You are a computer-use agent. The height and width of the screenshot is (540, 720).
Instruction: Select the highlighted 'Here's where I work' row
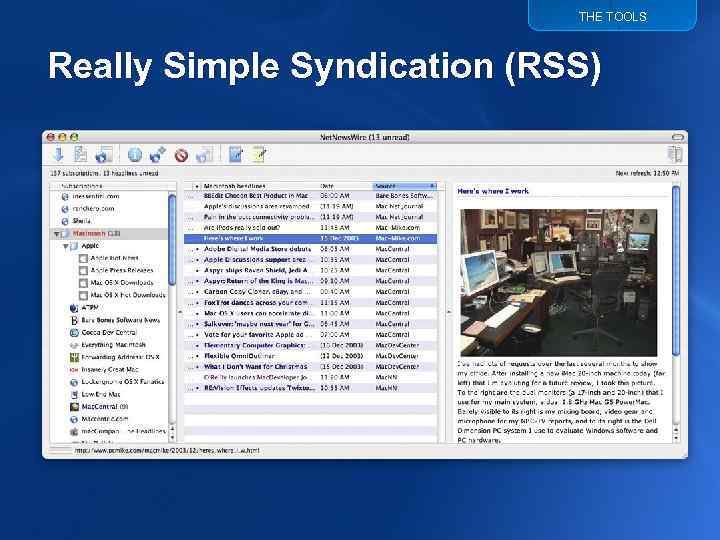(x=310, y=238)
